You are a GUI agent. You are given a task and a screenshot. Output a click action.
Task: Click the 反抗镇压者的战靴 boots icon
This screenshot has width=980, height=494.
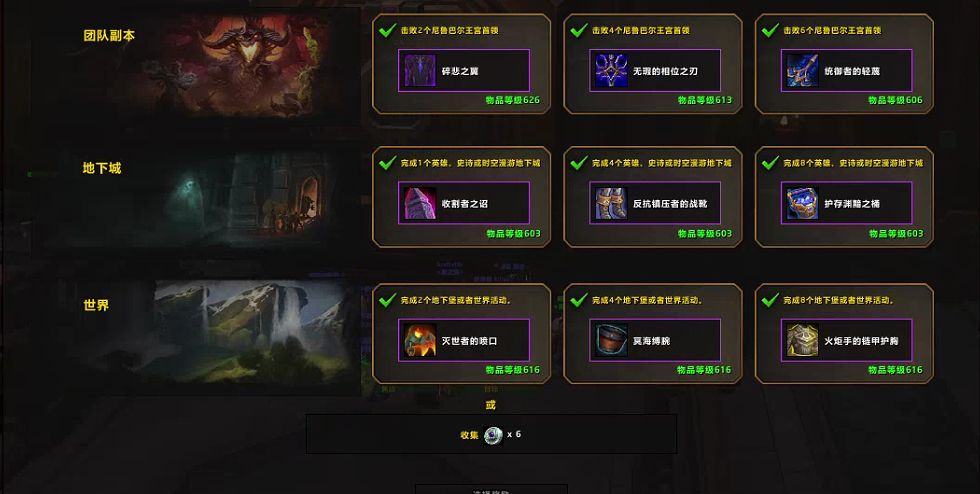click(x=611, y=203)
